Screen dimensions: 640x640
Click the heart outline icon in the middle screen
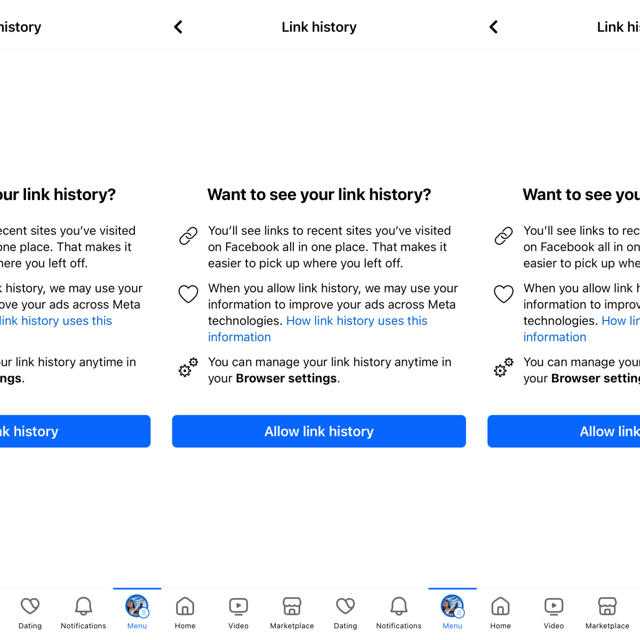(x=188, y=294)
